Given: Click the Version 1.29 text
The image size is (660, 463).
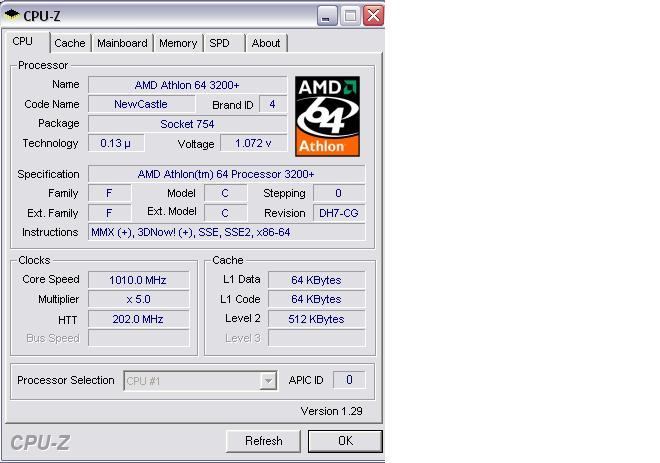Looking at the screenshot, I should [x=332, y=411].
